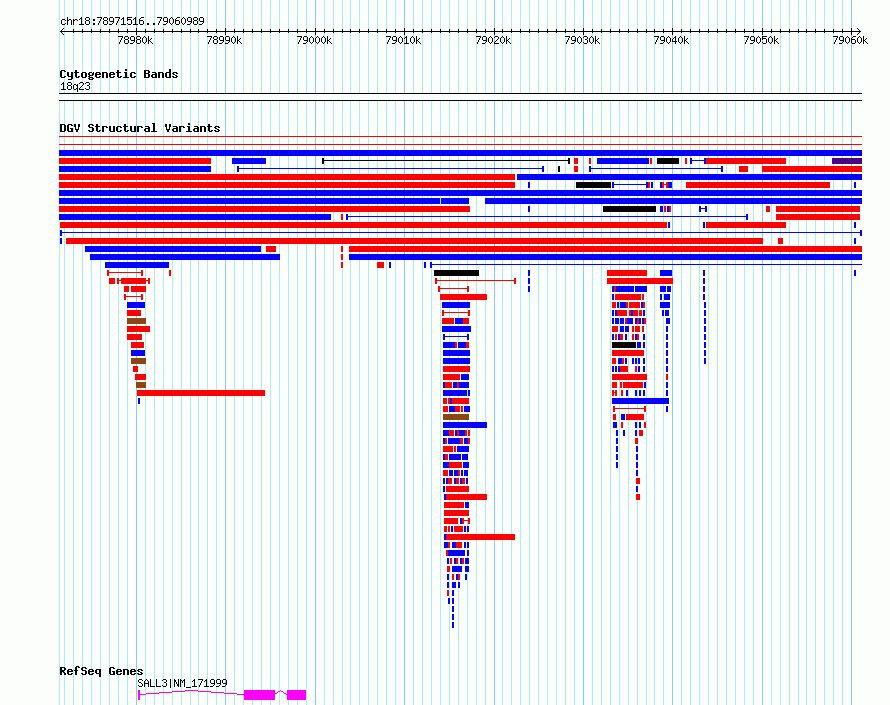Select the Cytogenetic Bands track title

119,74
